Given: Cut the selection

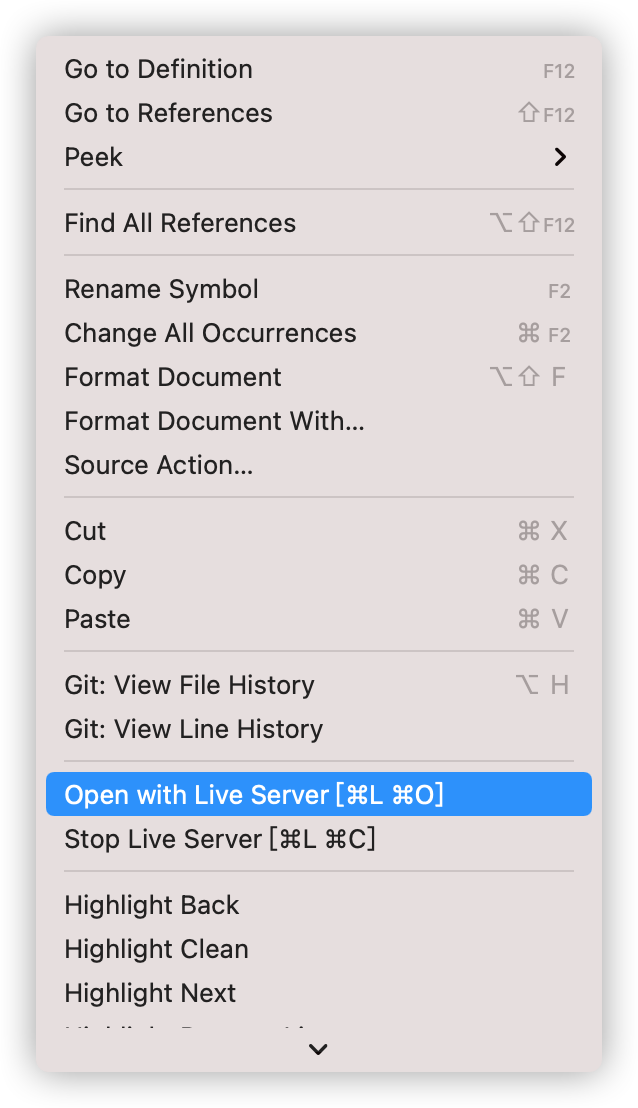Looking at the screenshot, I should [319, 531].
